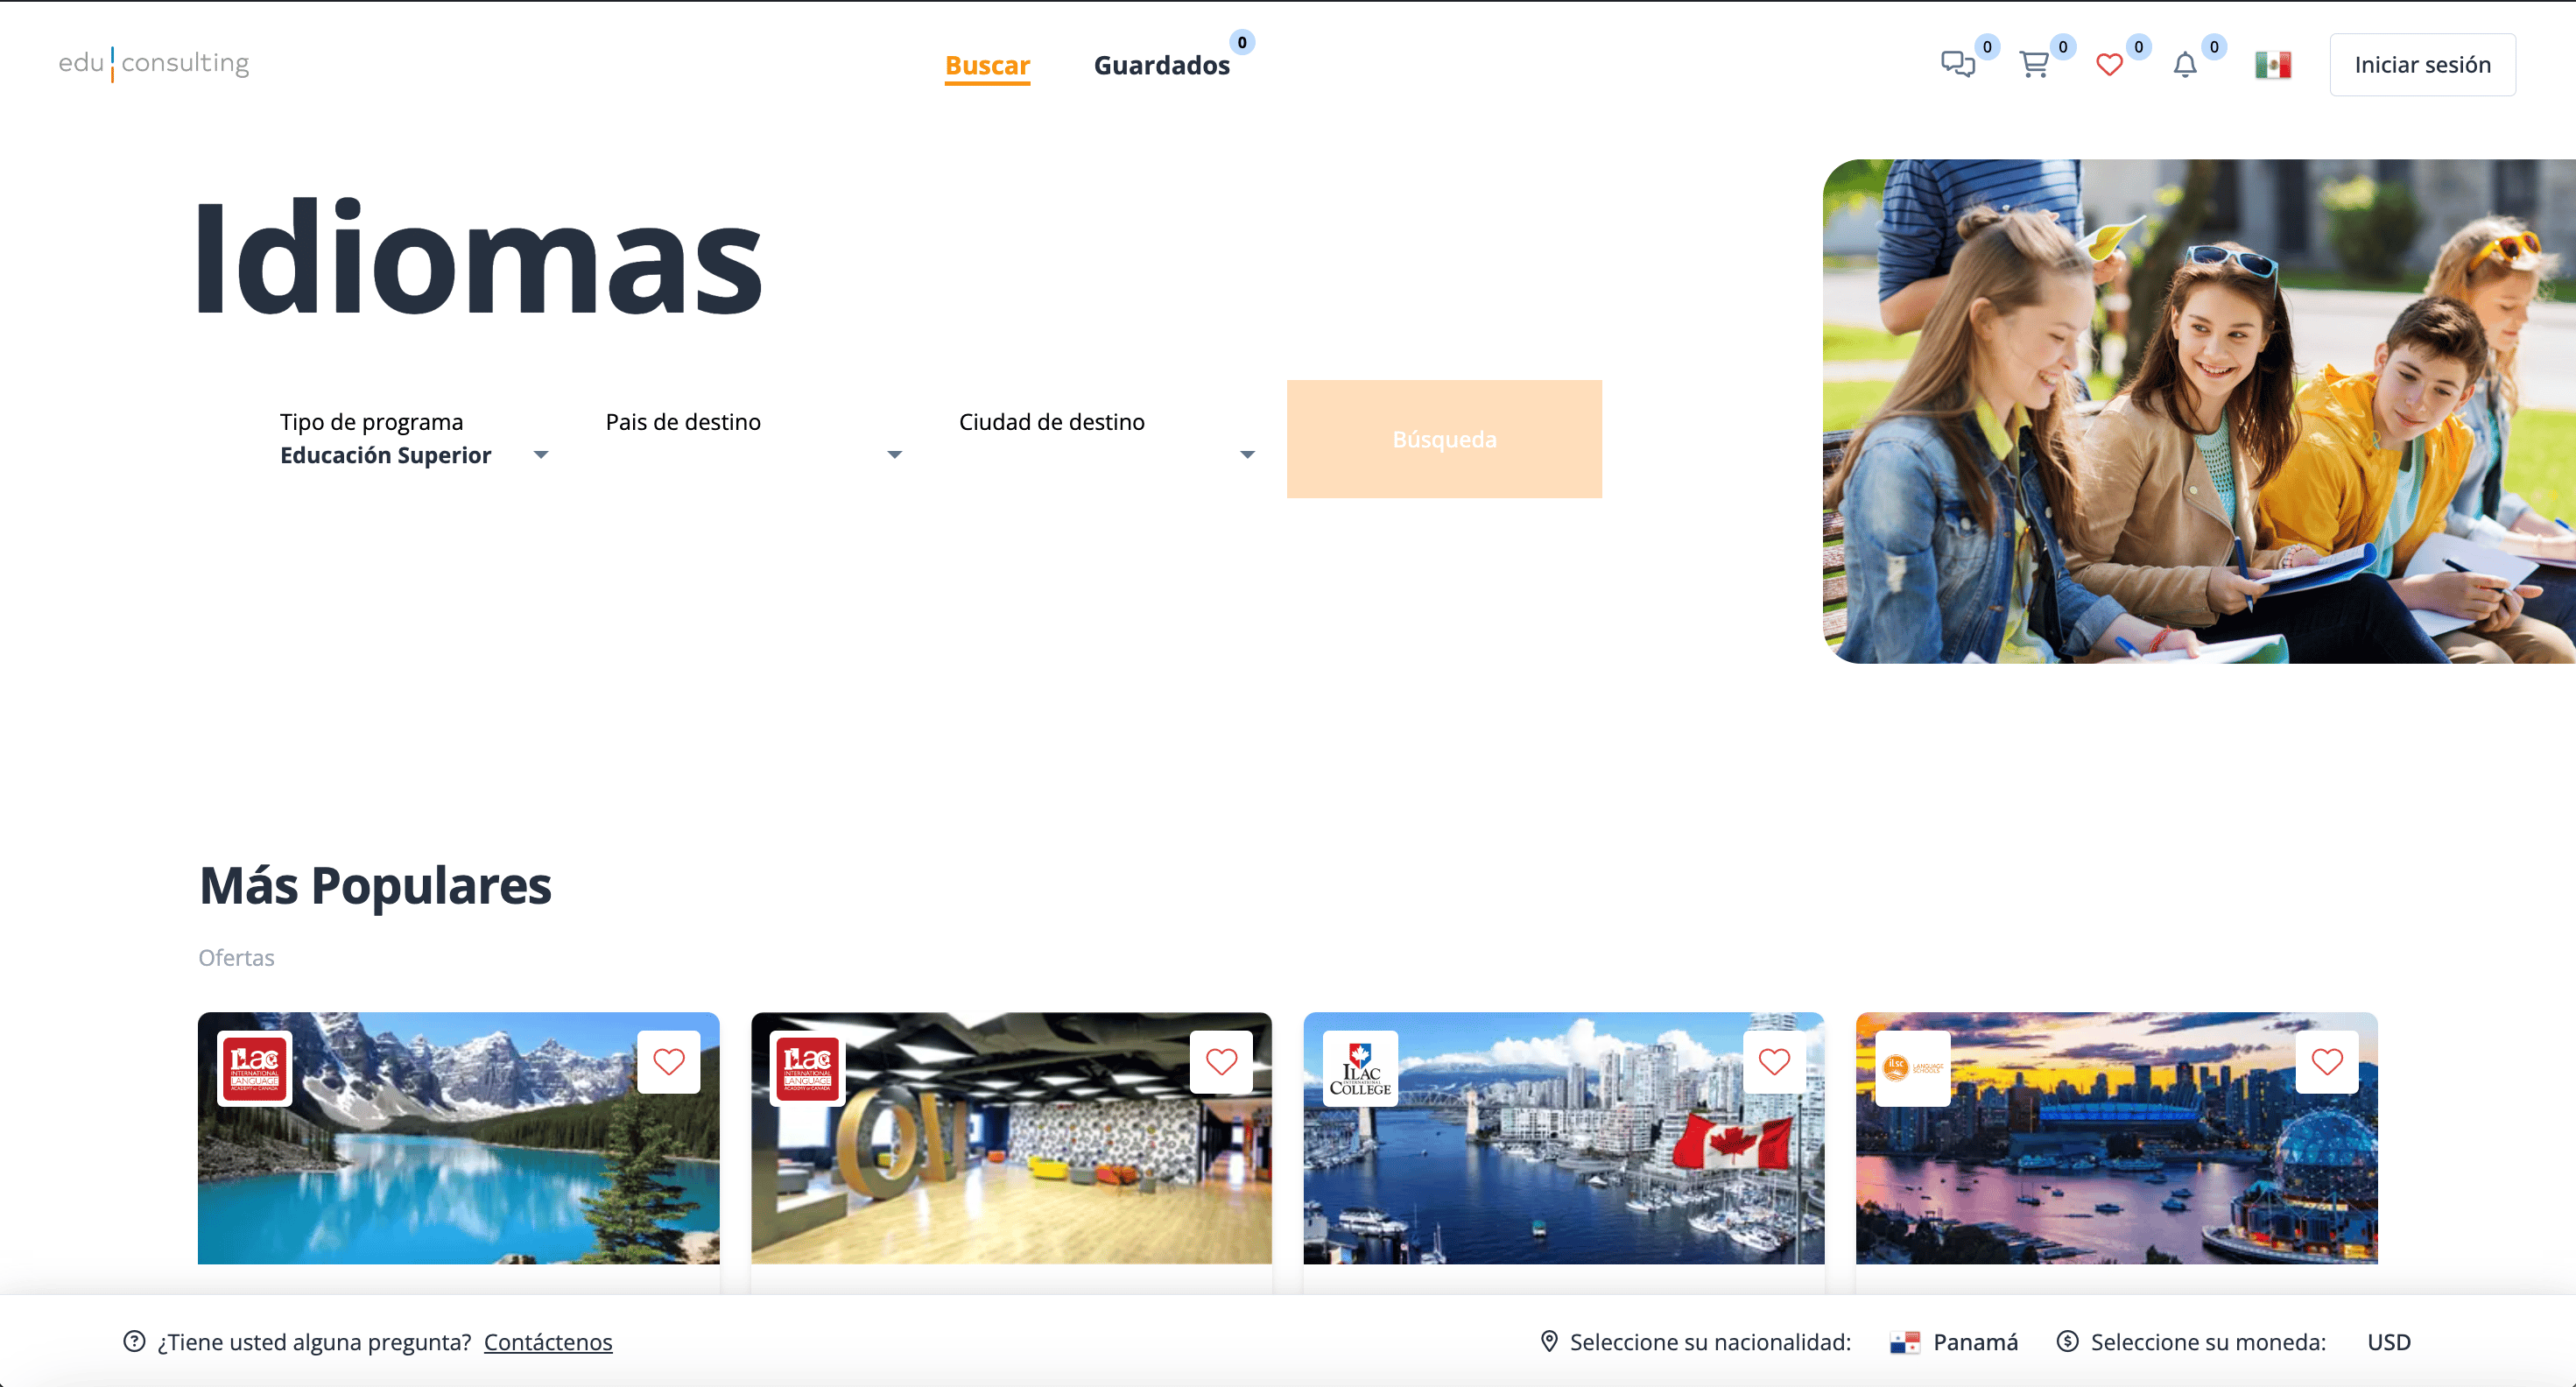
Task: Open the Pais de destino dropdown
Action: (894, 455)
